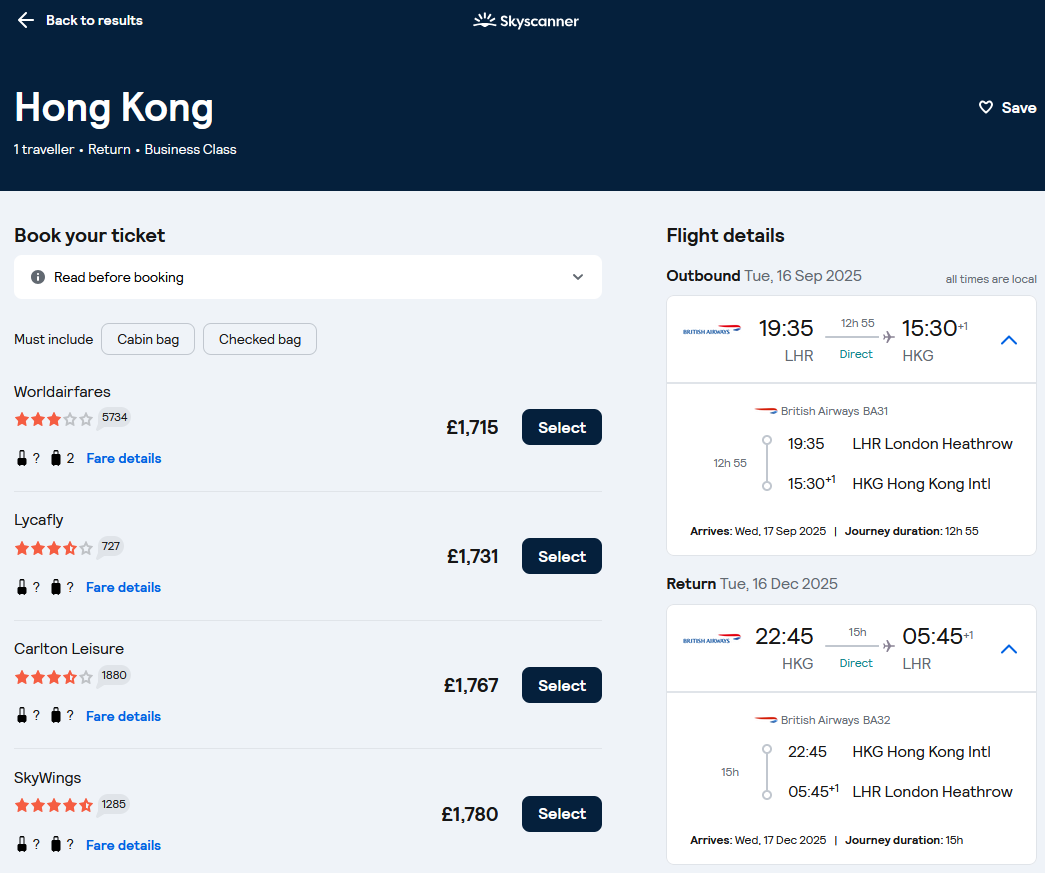
Task: Expand the Read before booking section
Action: [578, 276]
